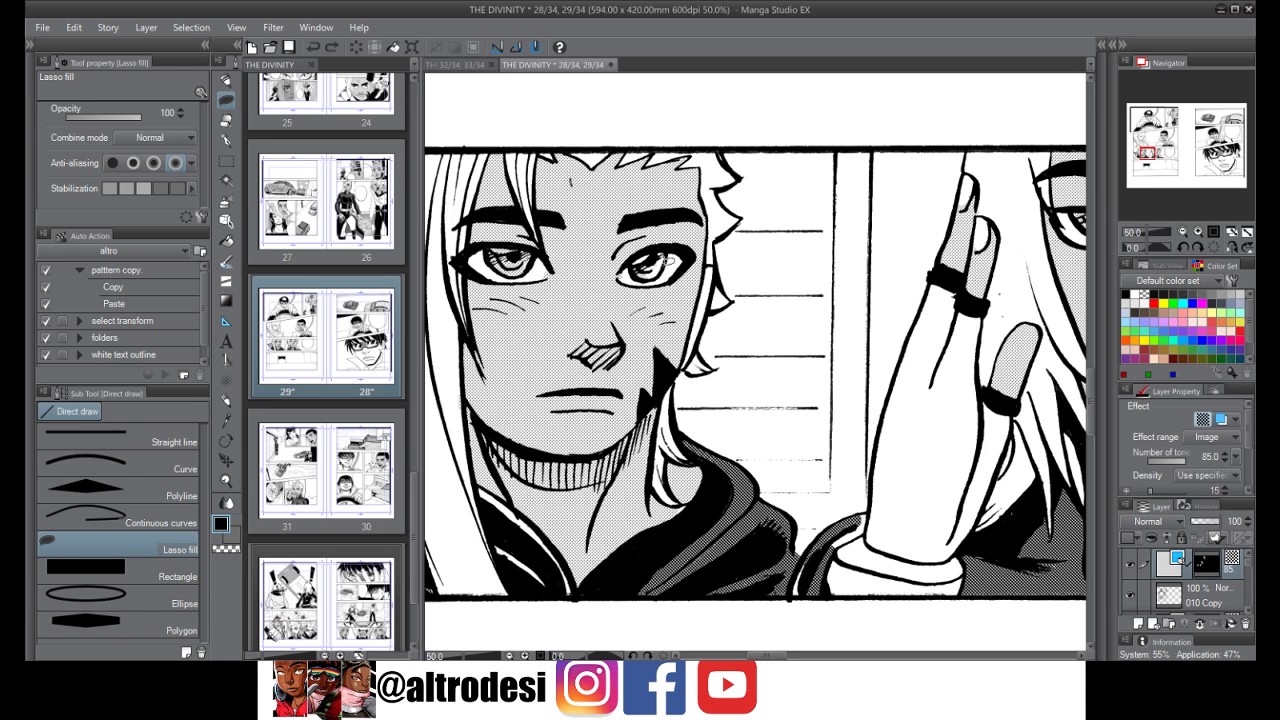This screenshot has width=1280, height=720.
Task: Open Help via the question mark icon
Action: (x=559, y=47)
